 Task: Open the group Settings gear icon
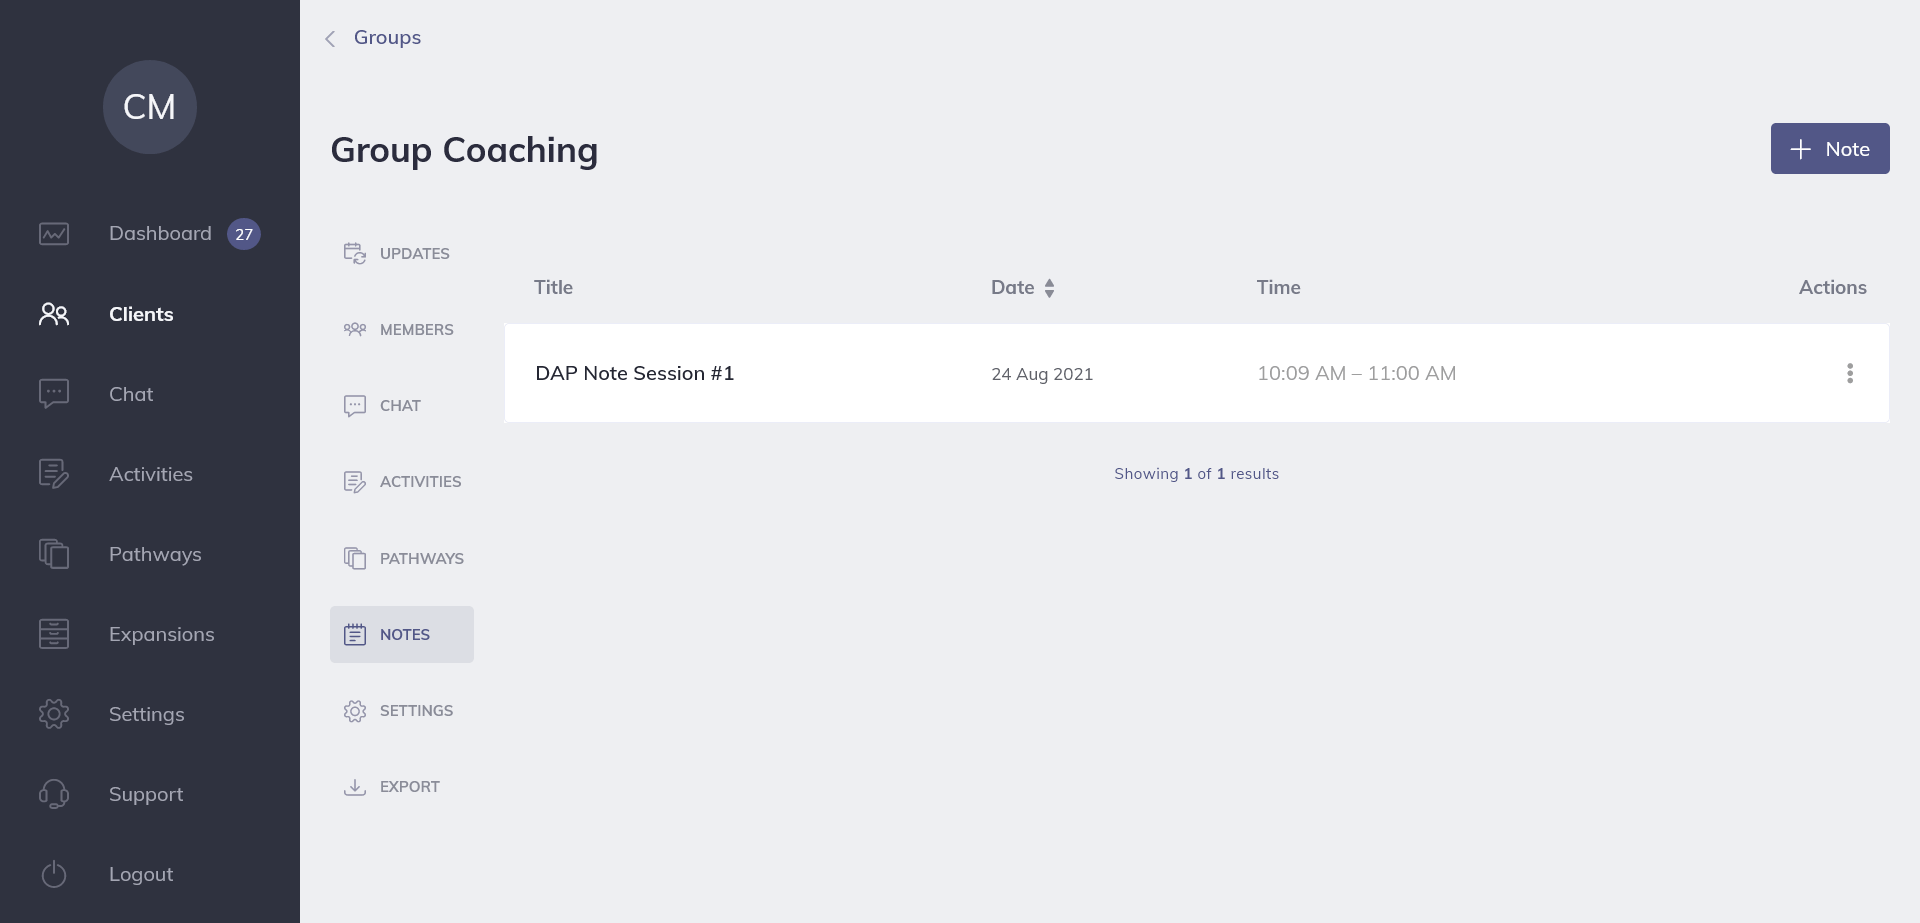(355, 710)
